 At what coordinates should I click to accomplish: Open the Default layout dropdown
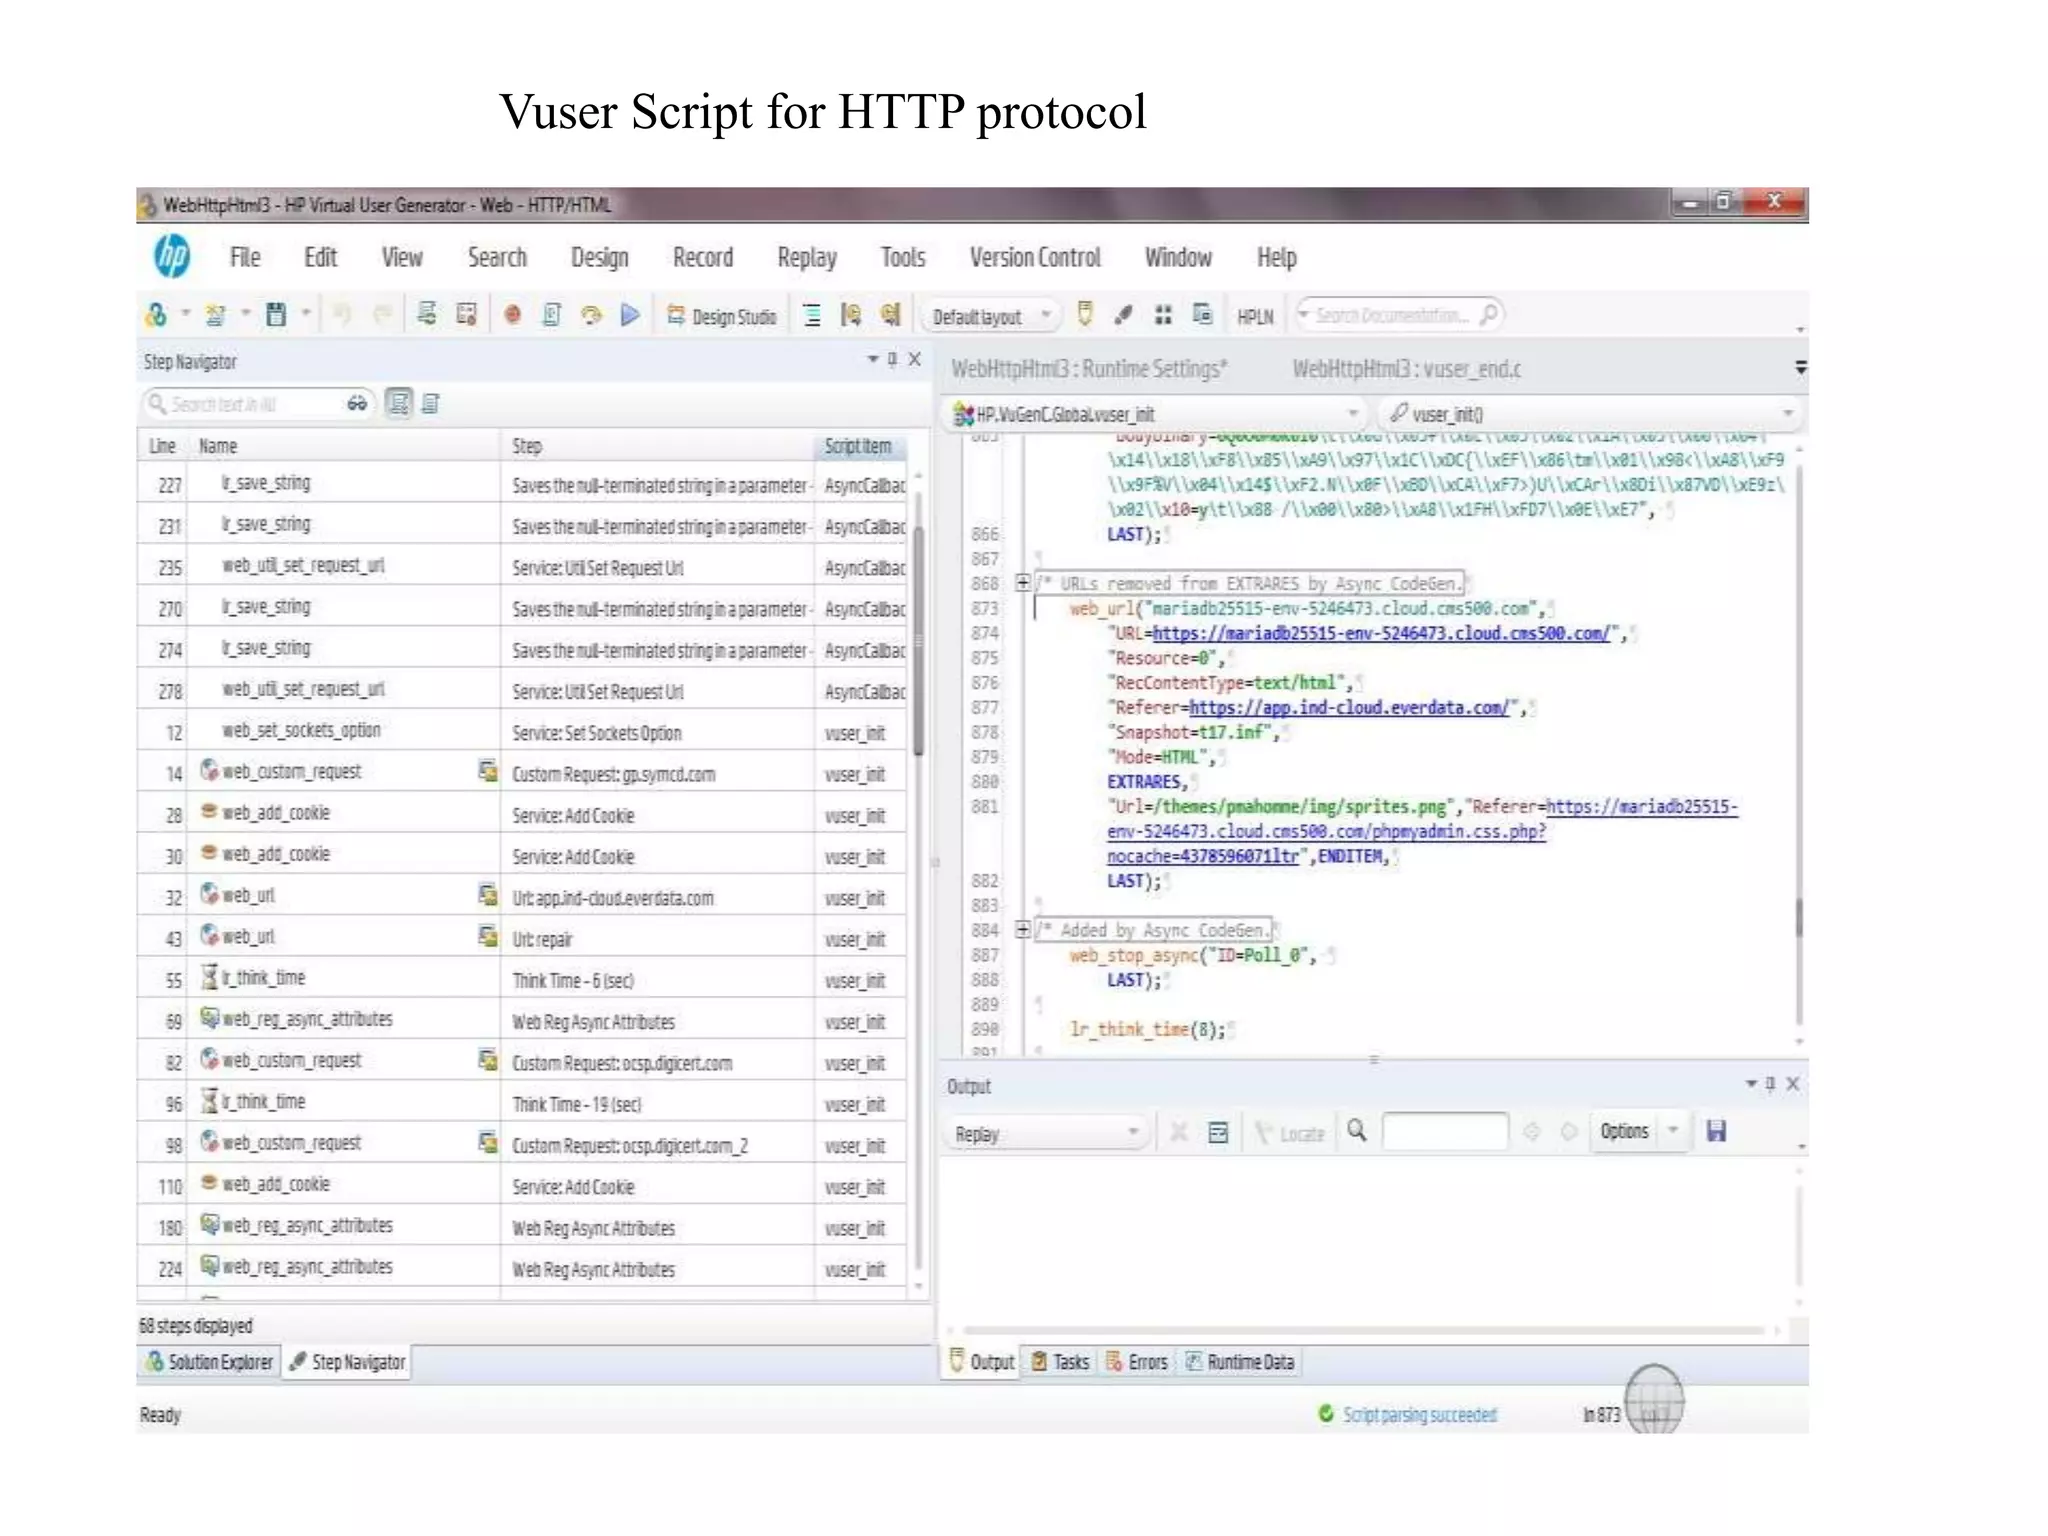(x=990, y=317)
